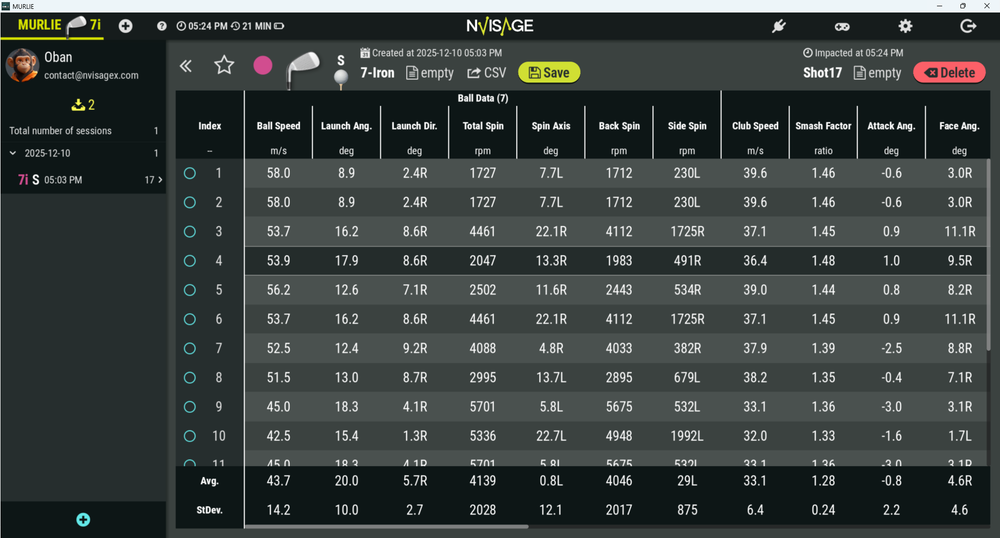Select radio button for shot 10
This screenshot has height=538, width=1000.
tap(189, 436)
